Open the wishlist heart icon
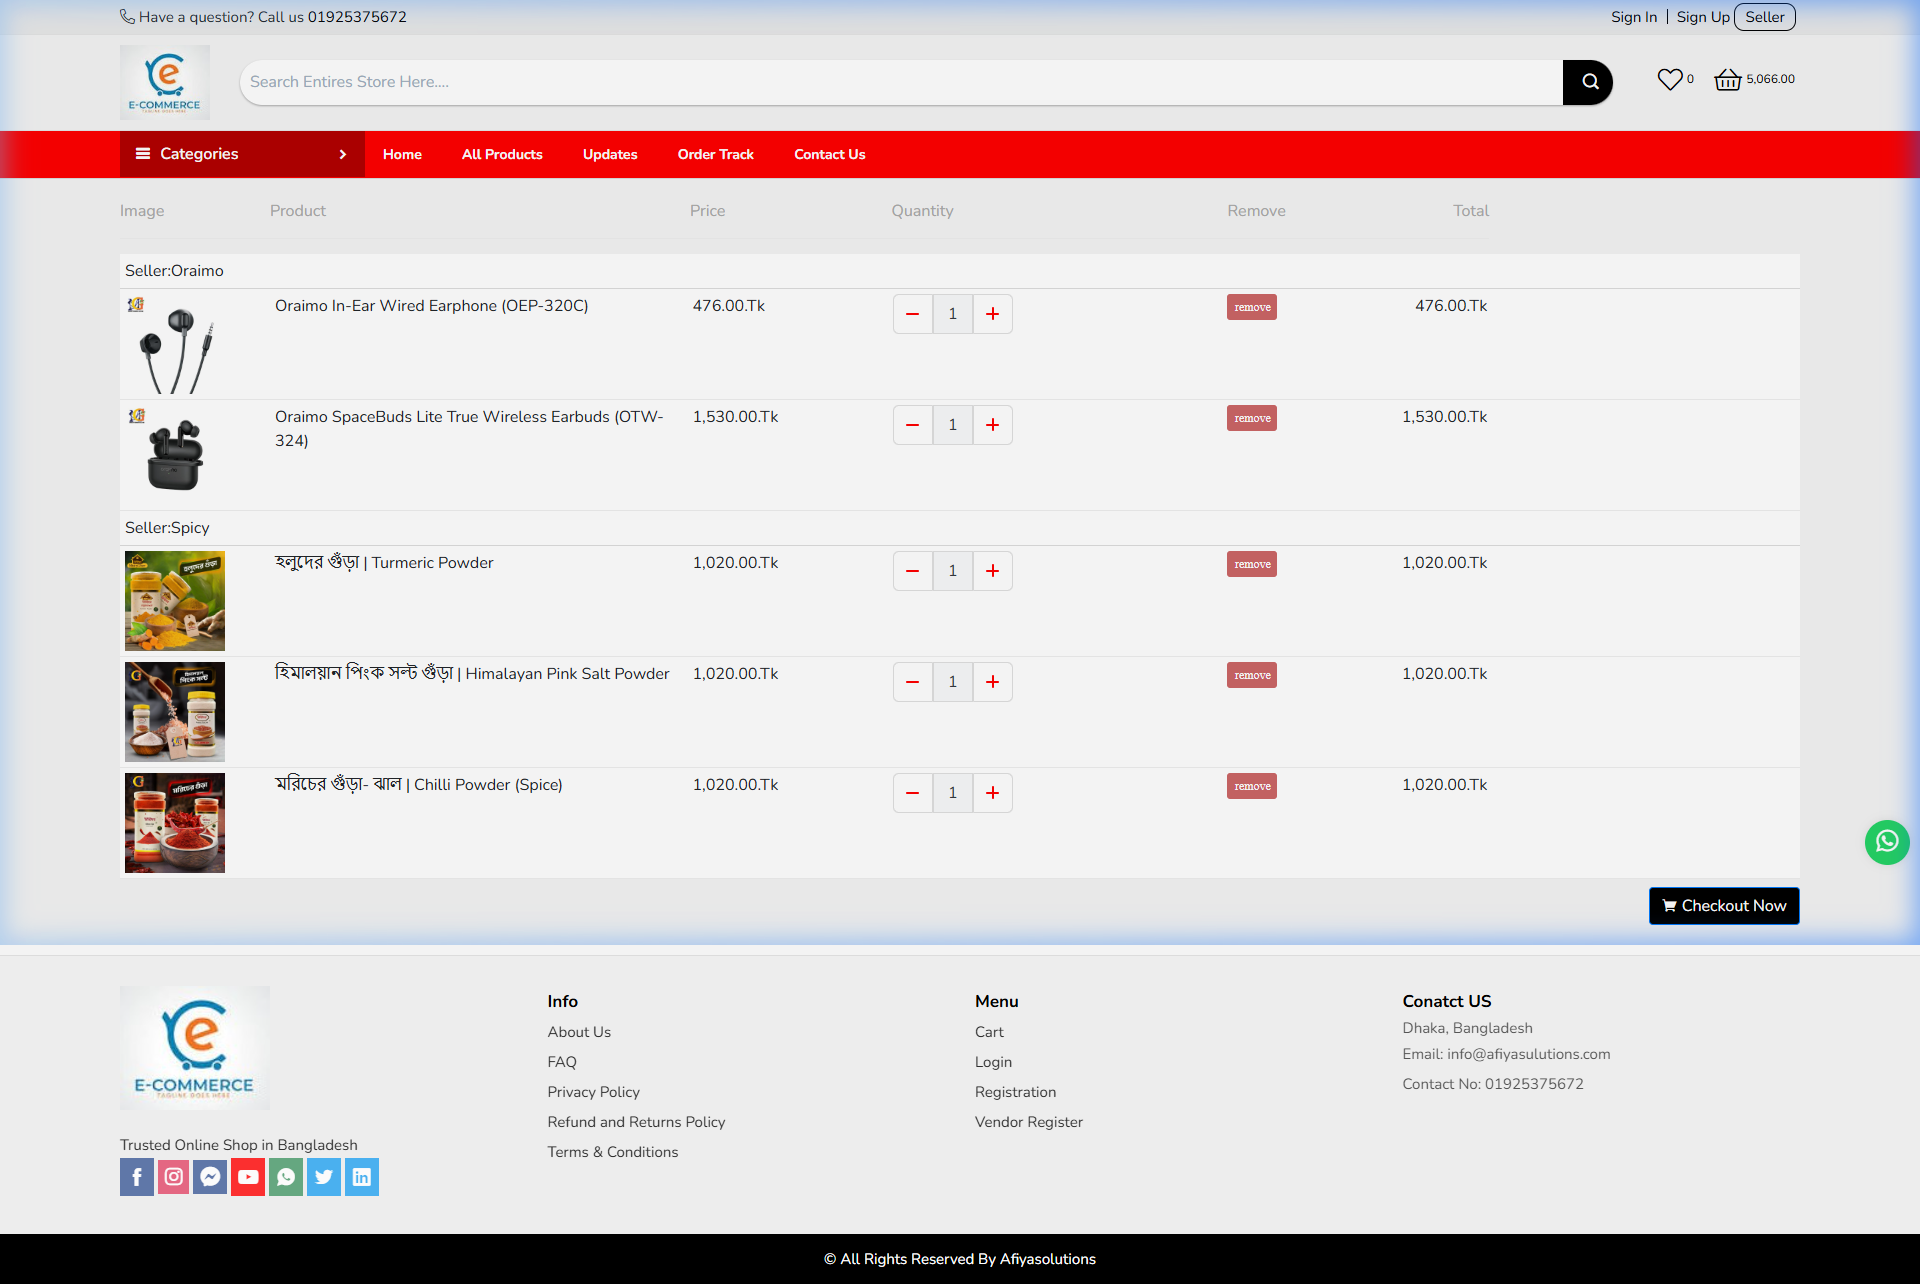 click(x=1668, y=78)
